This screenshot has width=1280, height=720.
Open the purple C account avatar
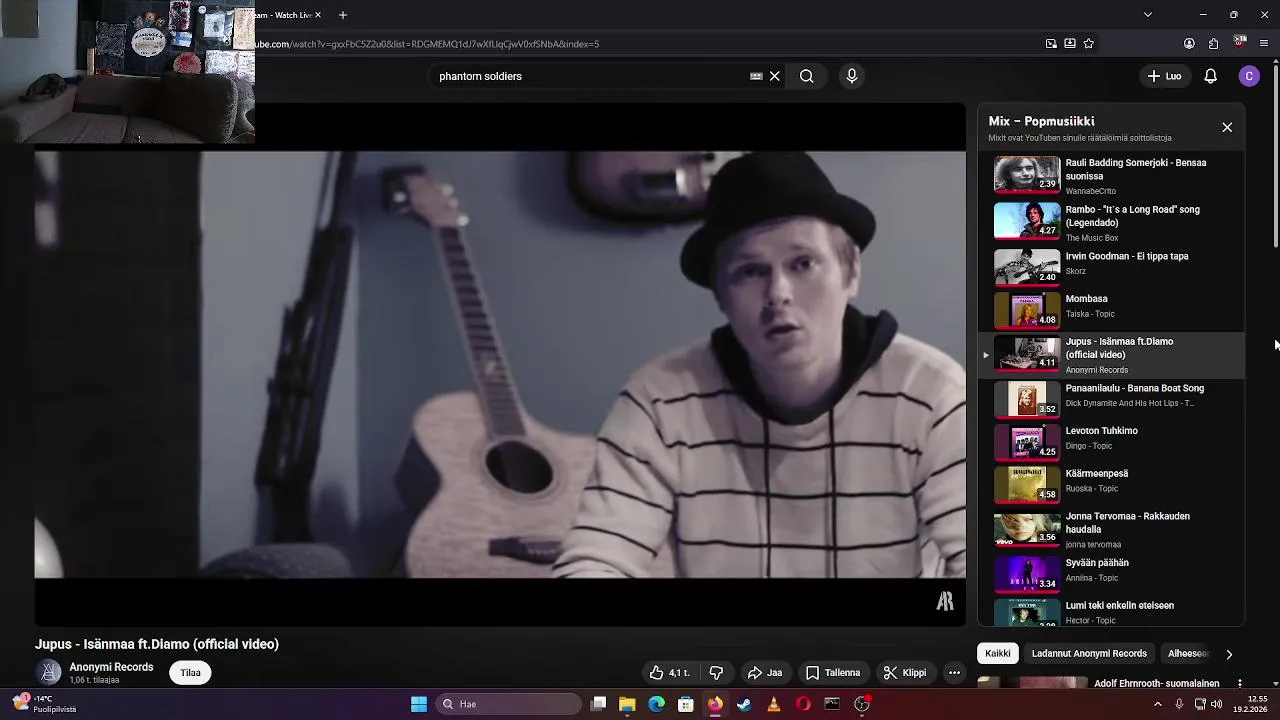point(1249,76)
